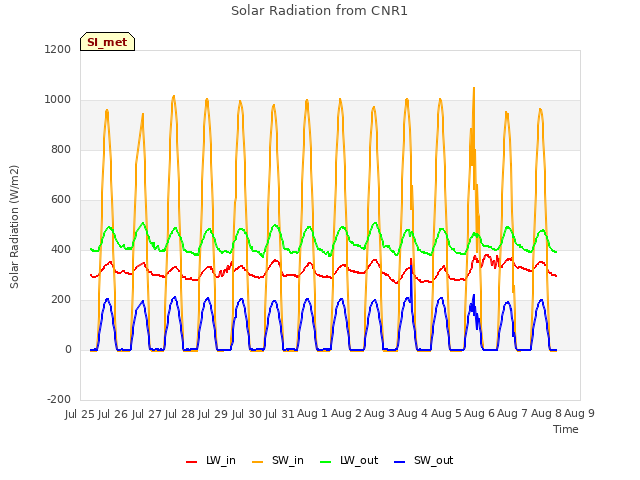This screenshot has width=640, height=480.
Task: Click the Jul 26 x-axis date label
Action: click(x=113, y=414)
